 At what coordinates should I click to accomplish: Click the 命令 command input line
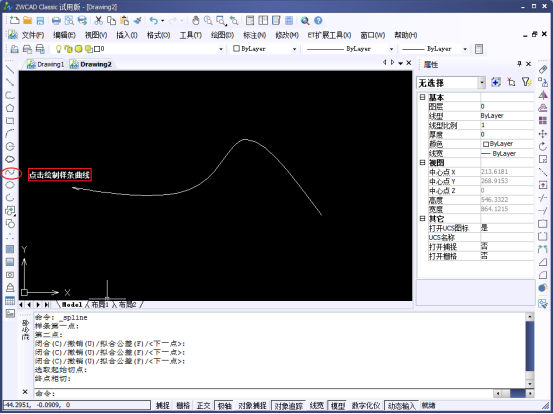(x=263, y=393)
